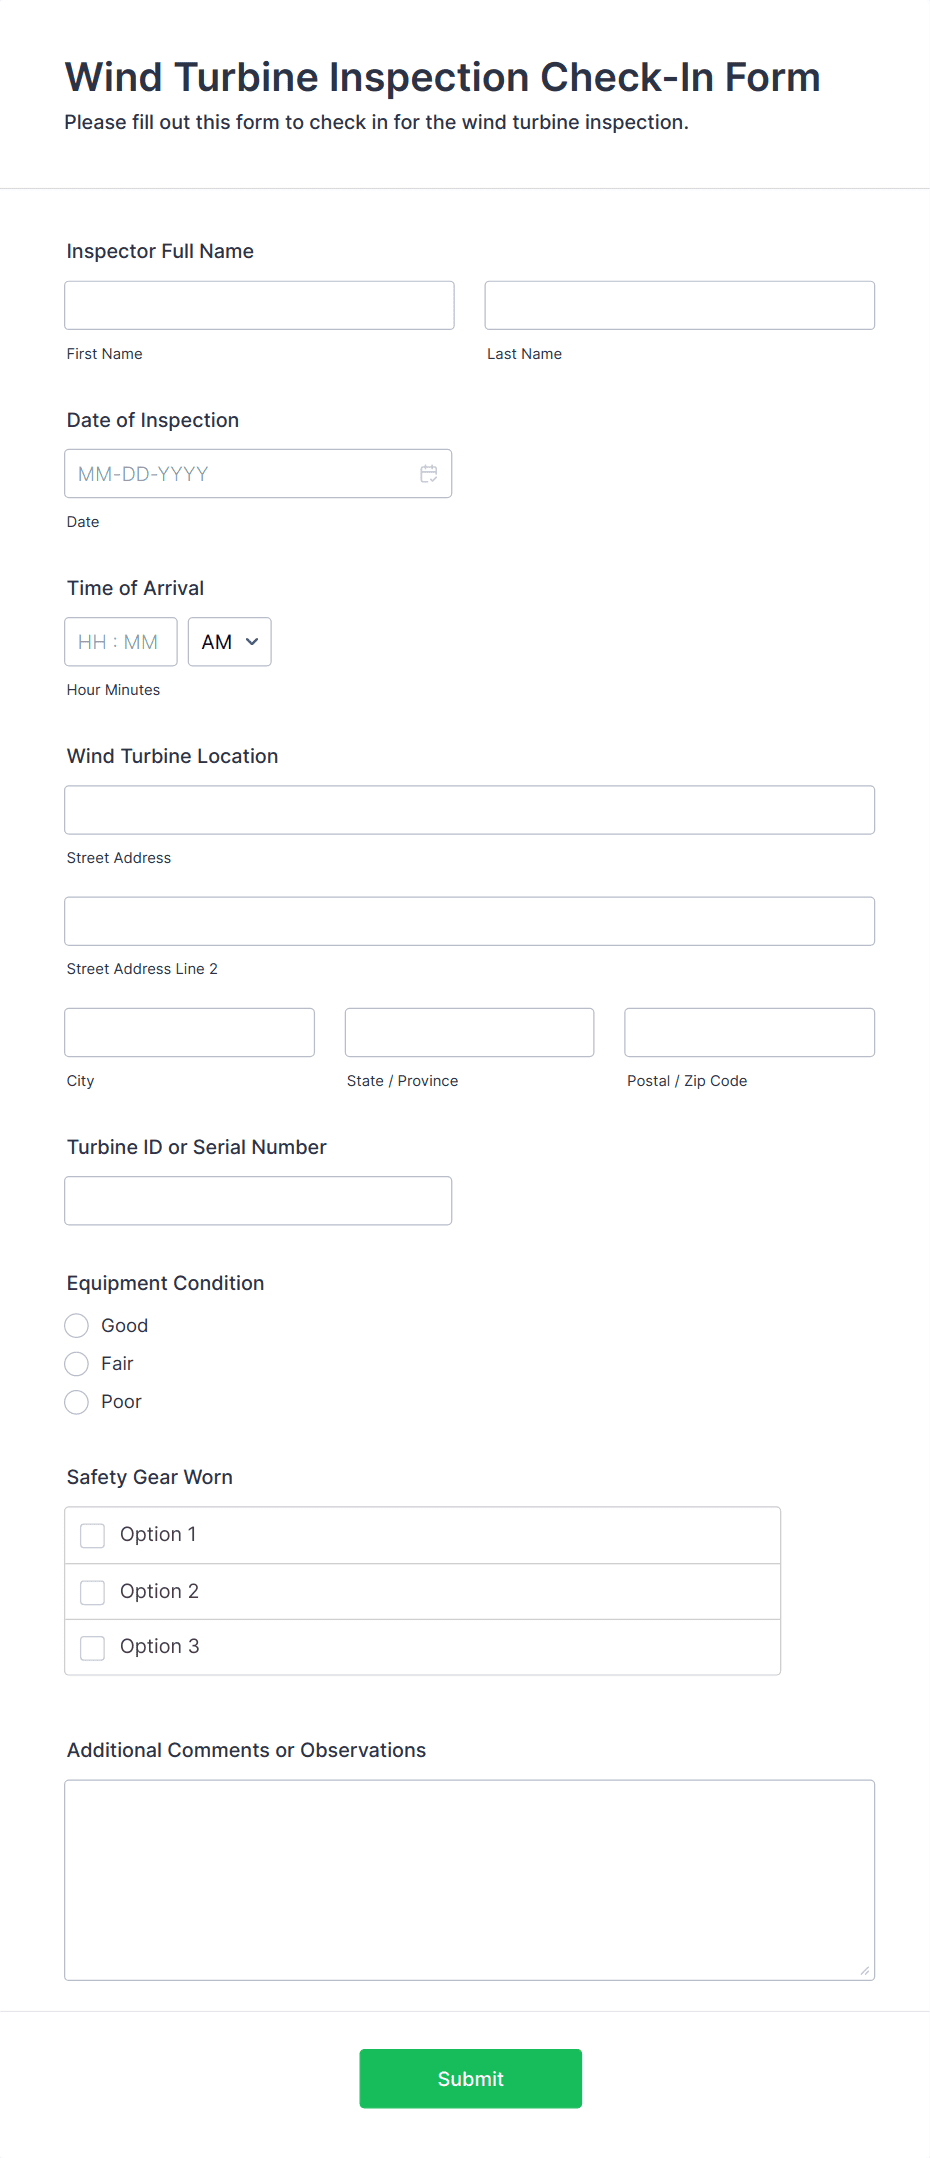This screenshot has width=930, height=2158.
Task: Click the Street Address Line 2 field
Action: coord(469,921)
